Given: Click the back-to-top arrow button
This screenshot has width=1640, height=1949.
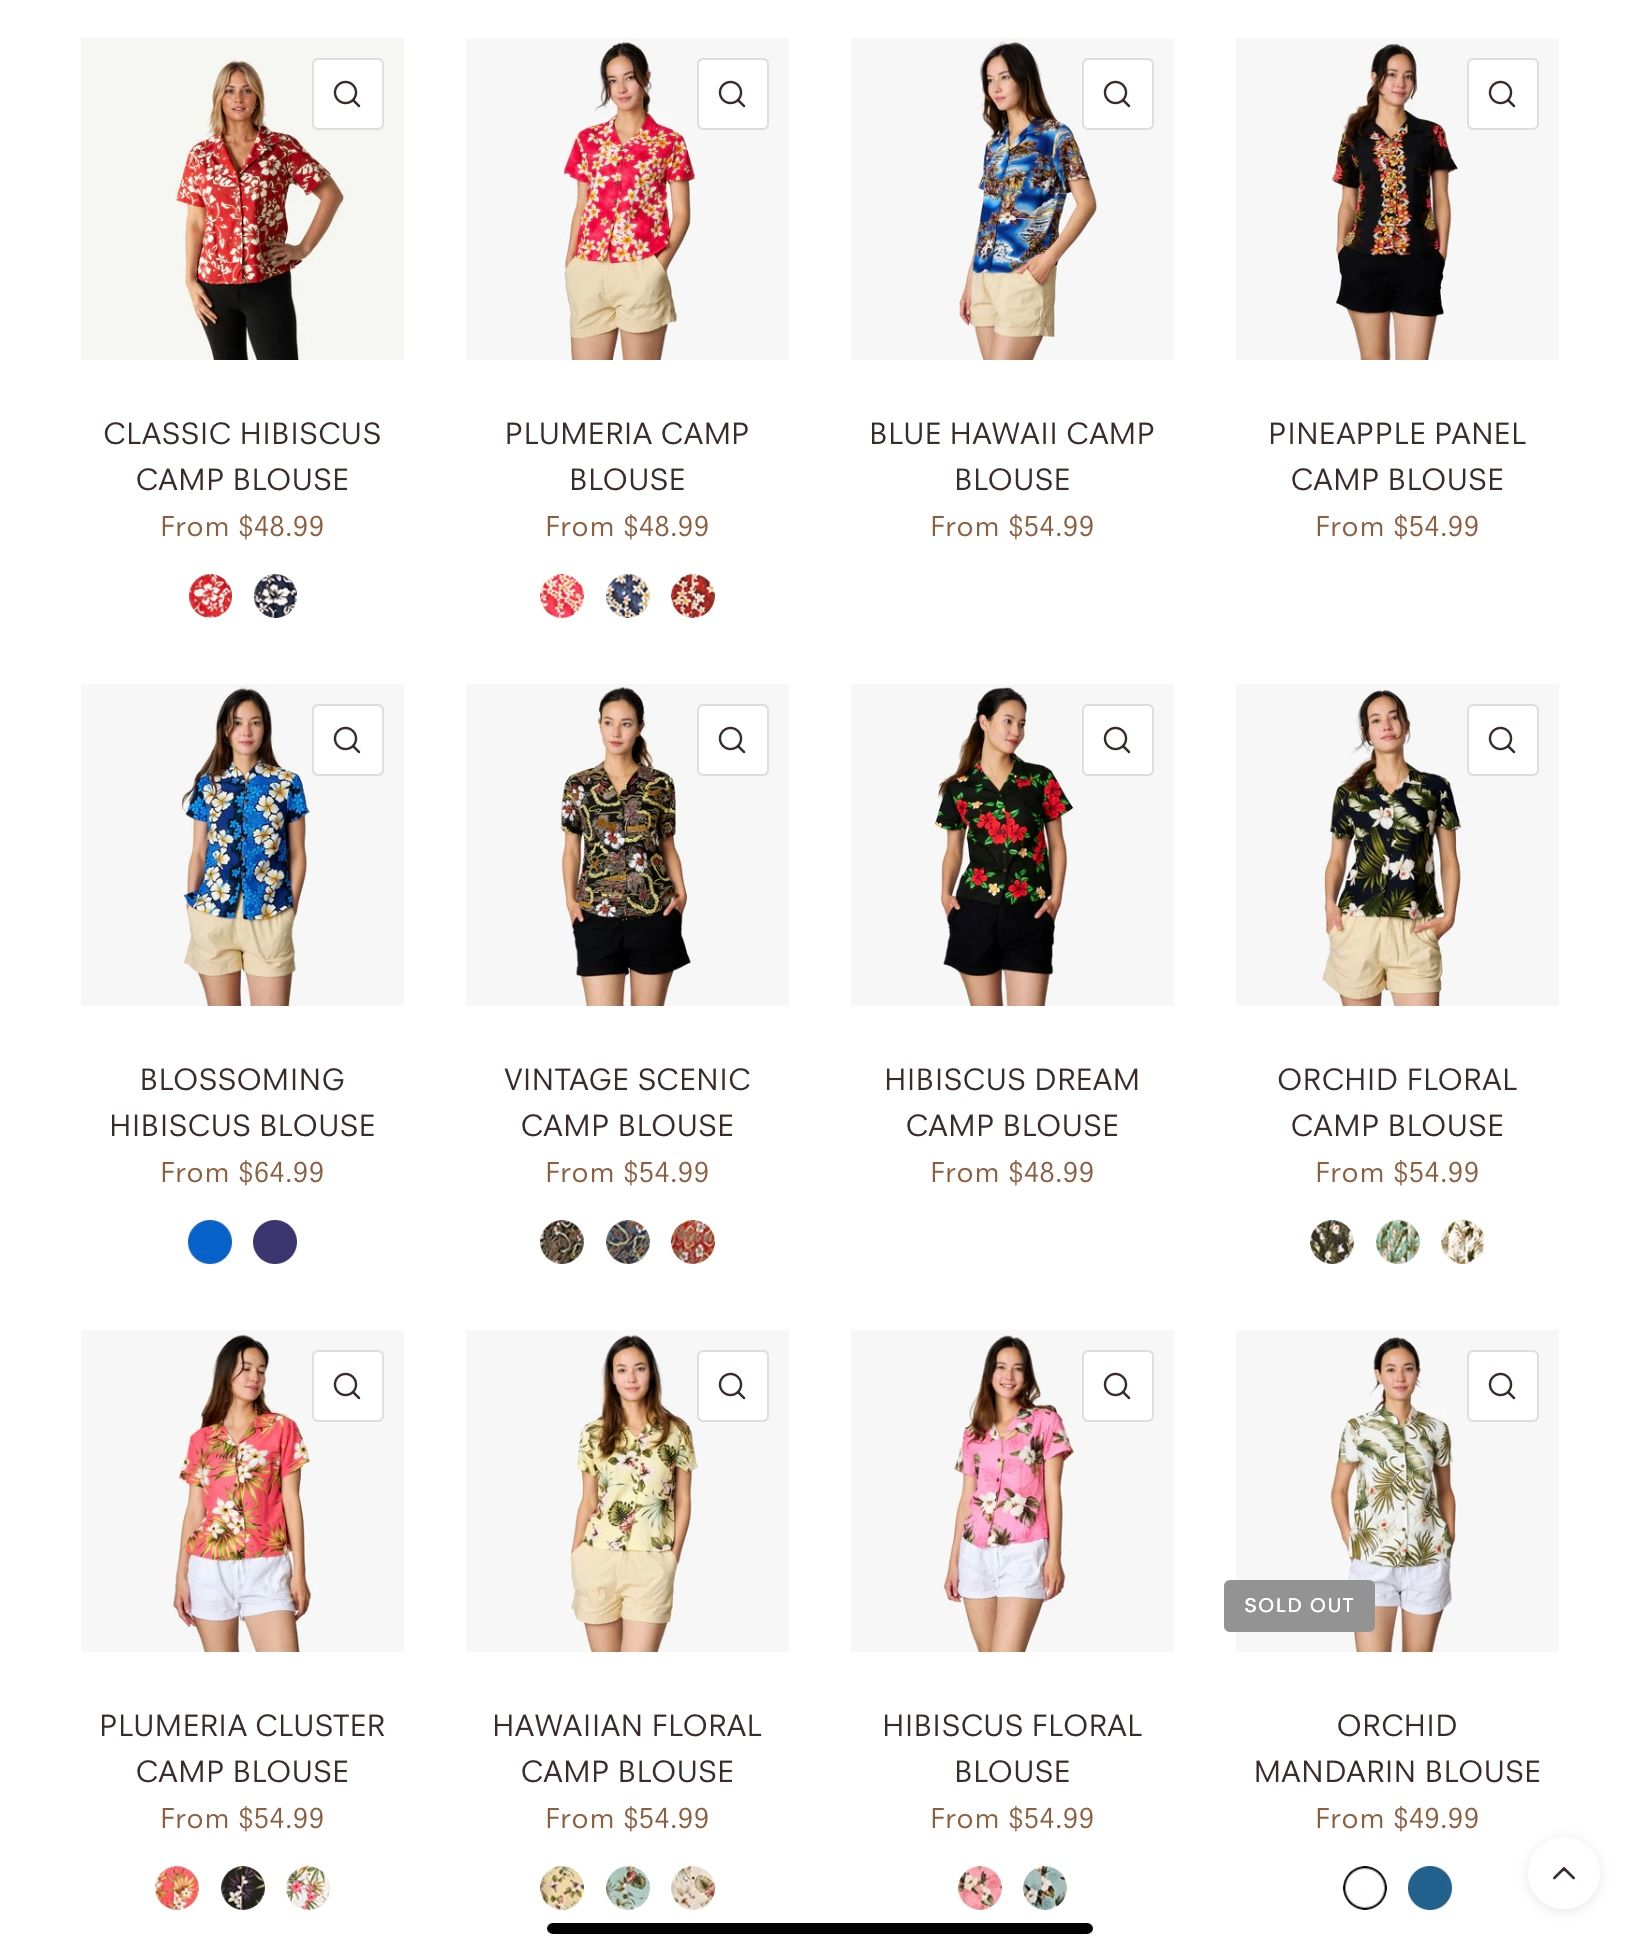Looking at the screenshot, I should tap(1563, 1873).
